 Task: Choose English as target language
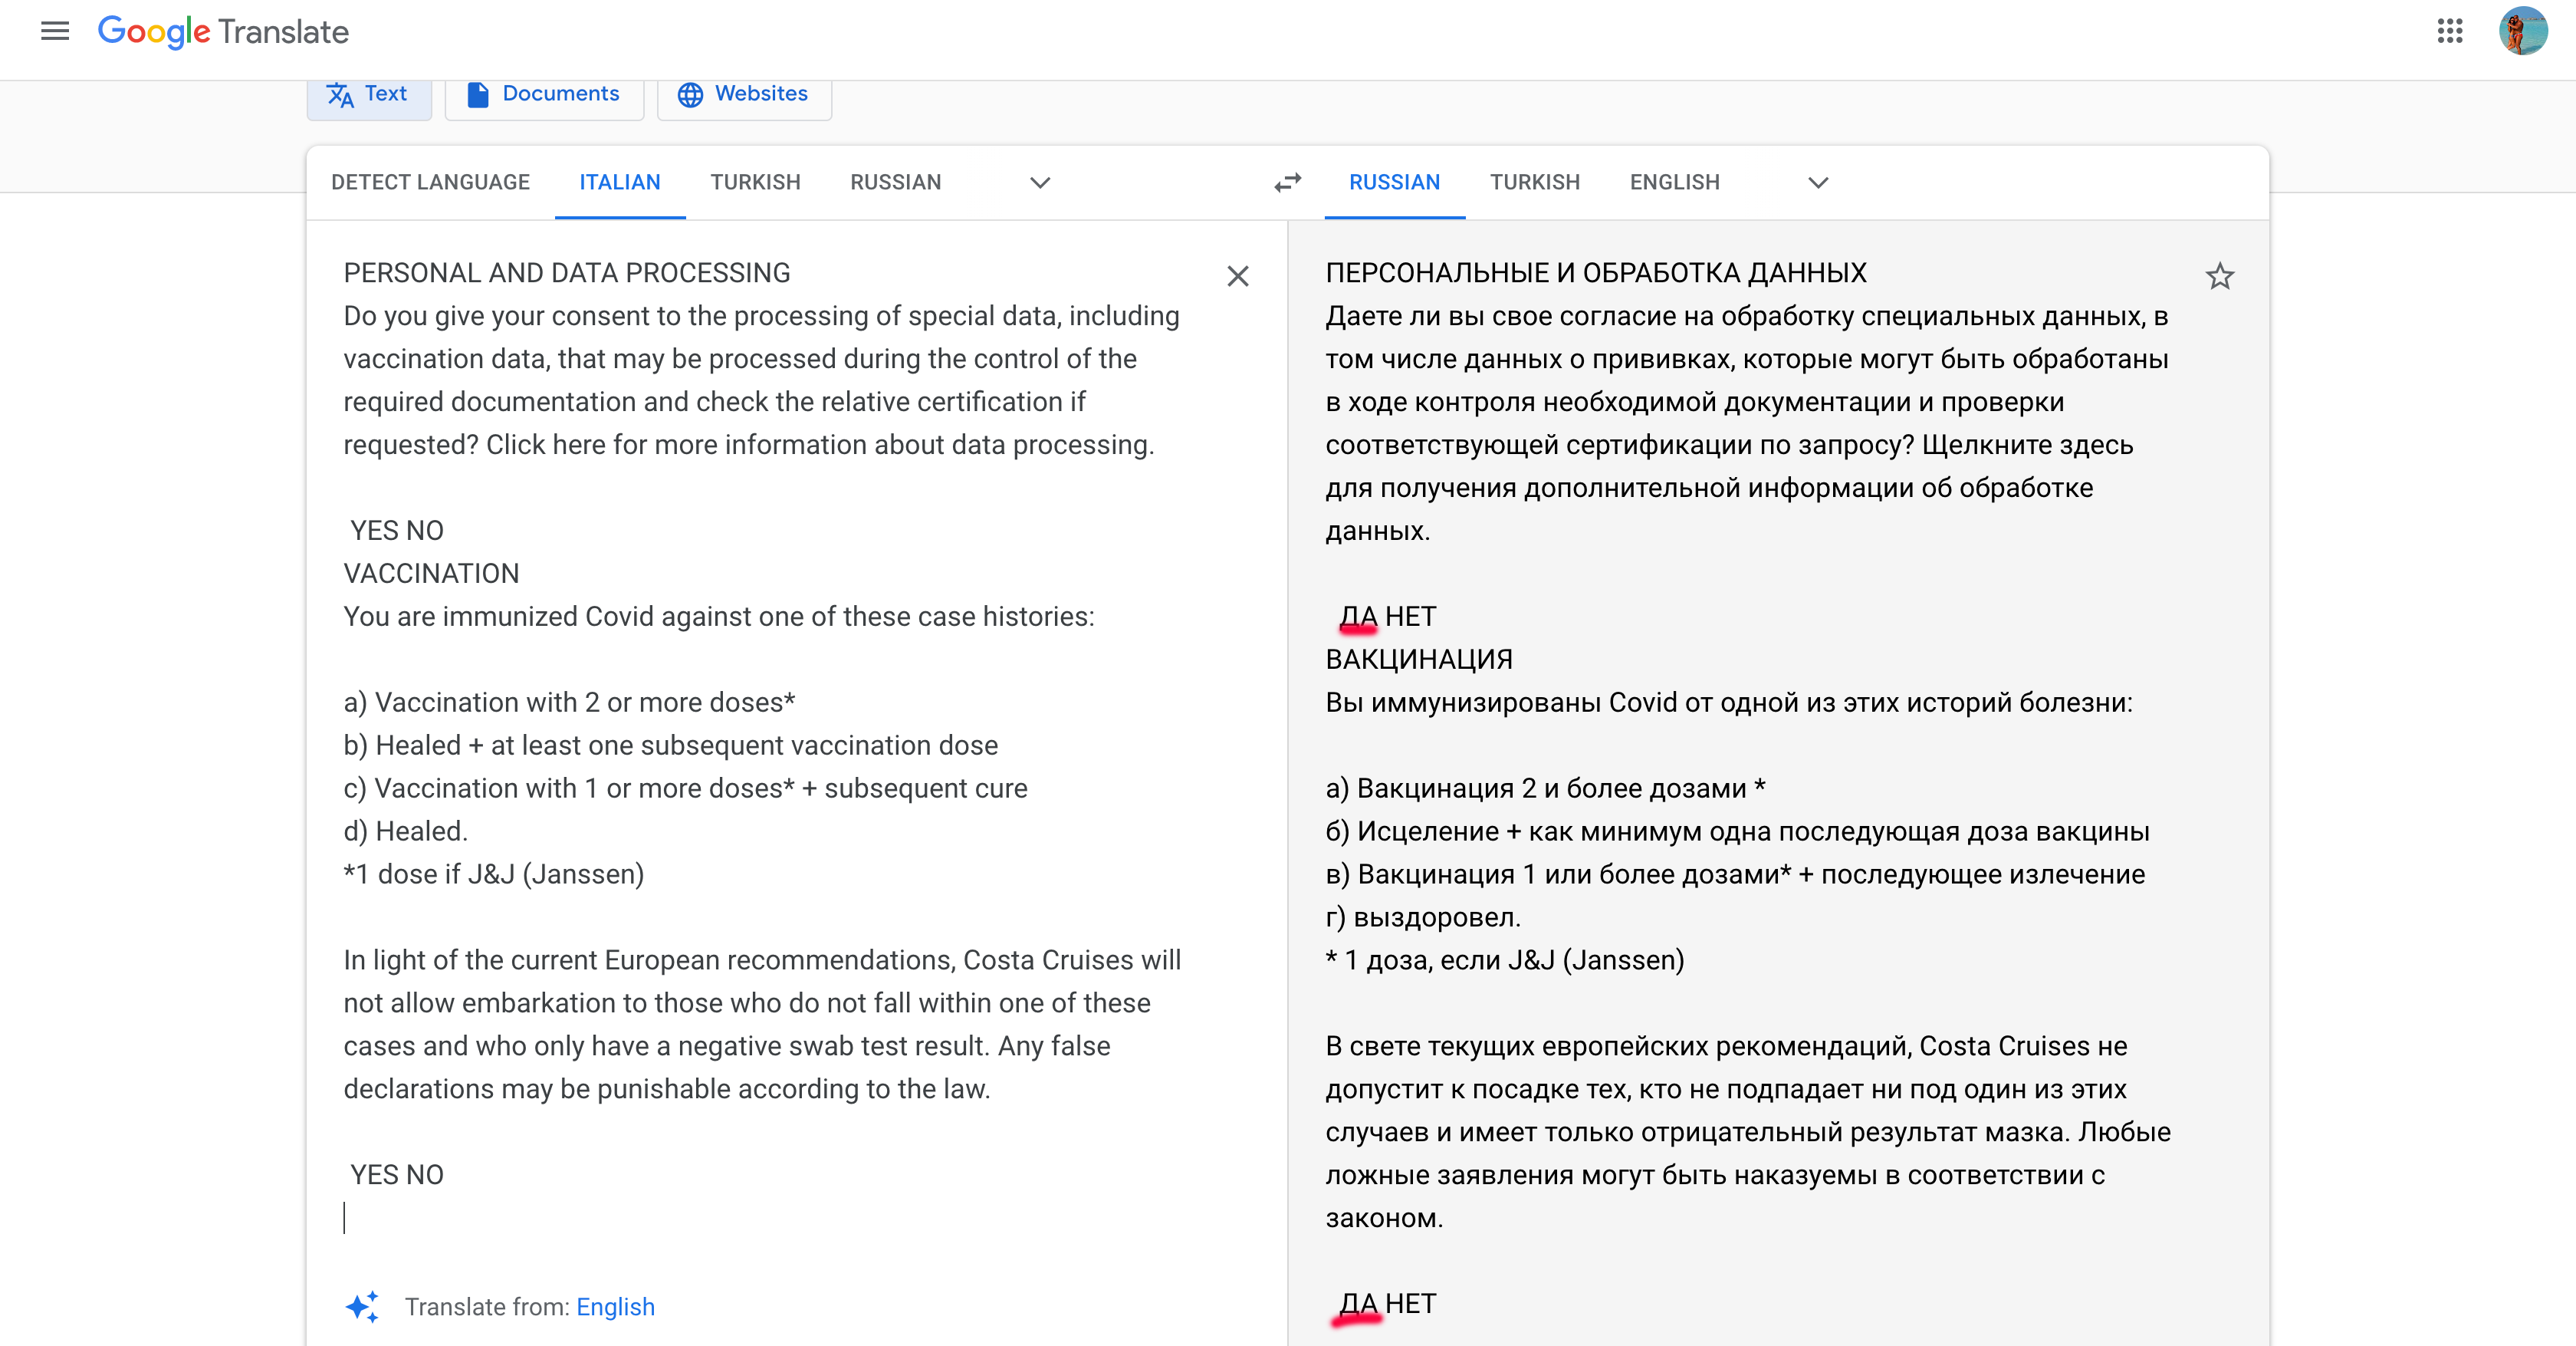coord(1675,182)
